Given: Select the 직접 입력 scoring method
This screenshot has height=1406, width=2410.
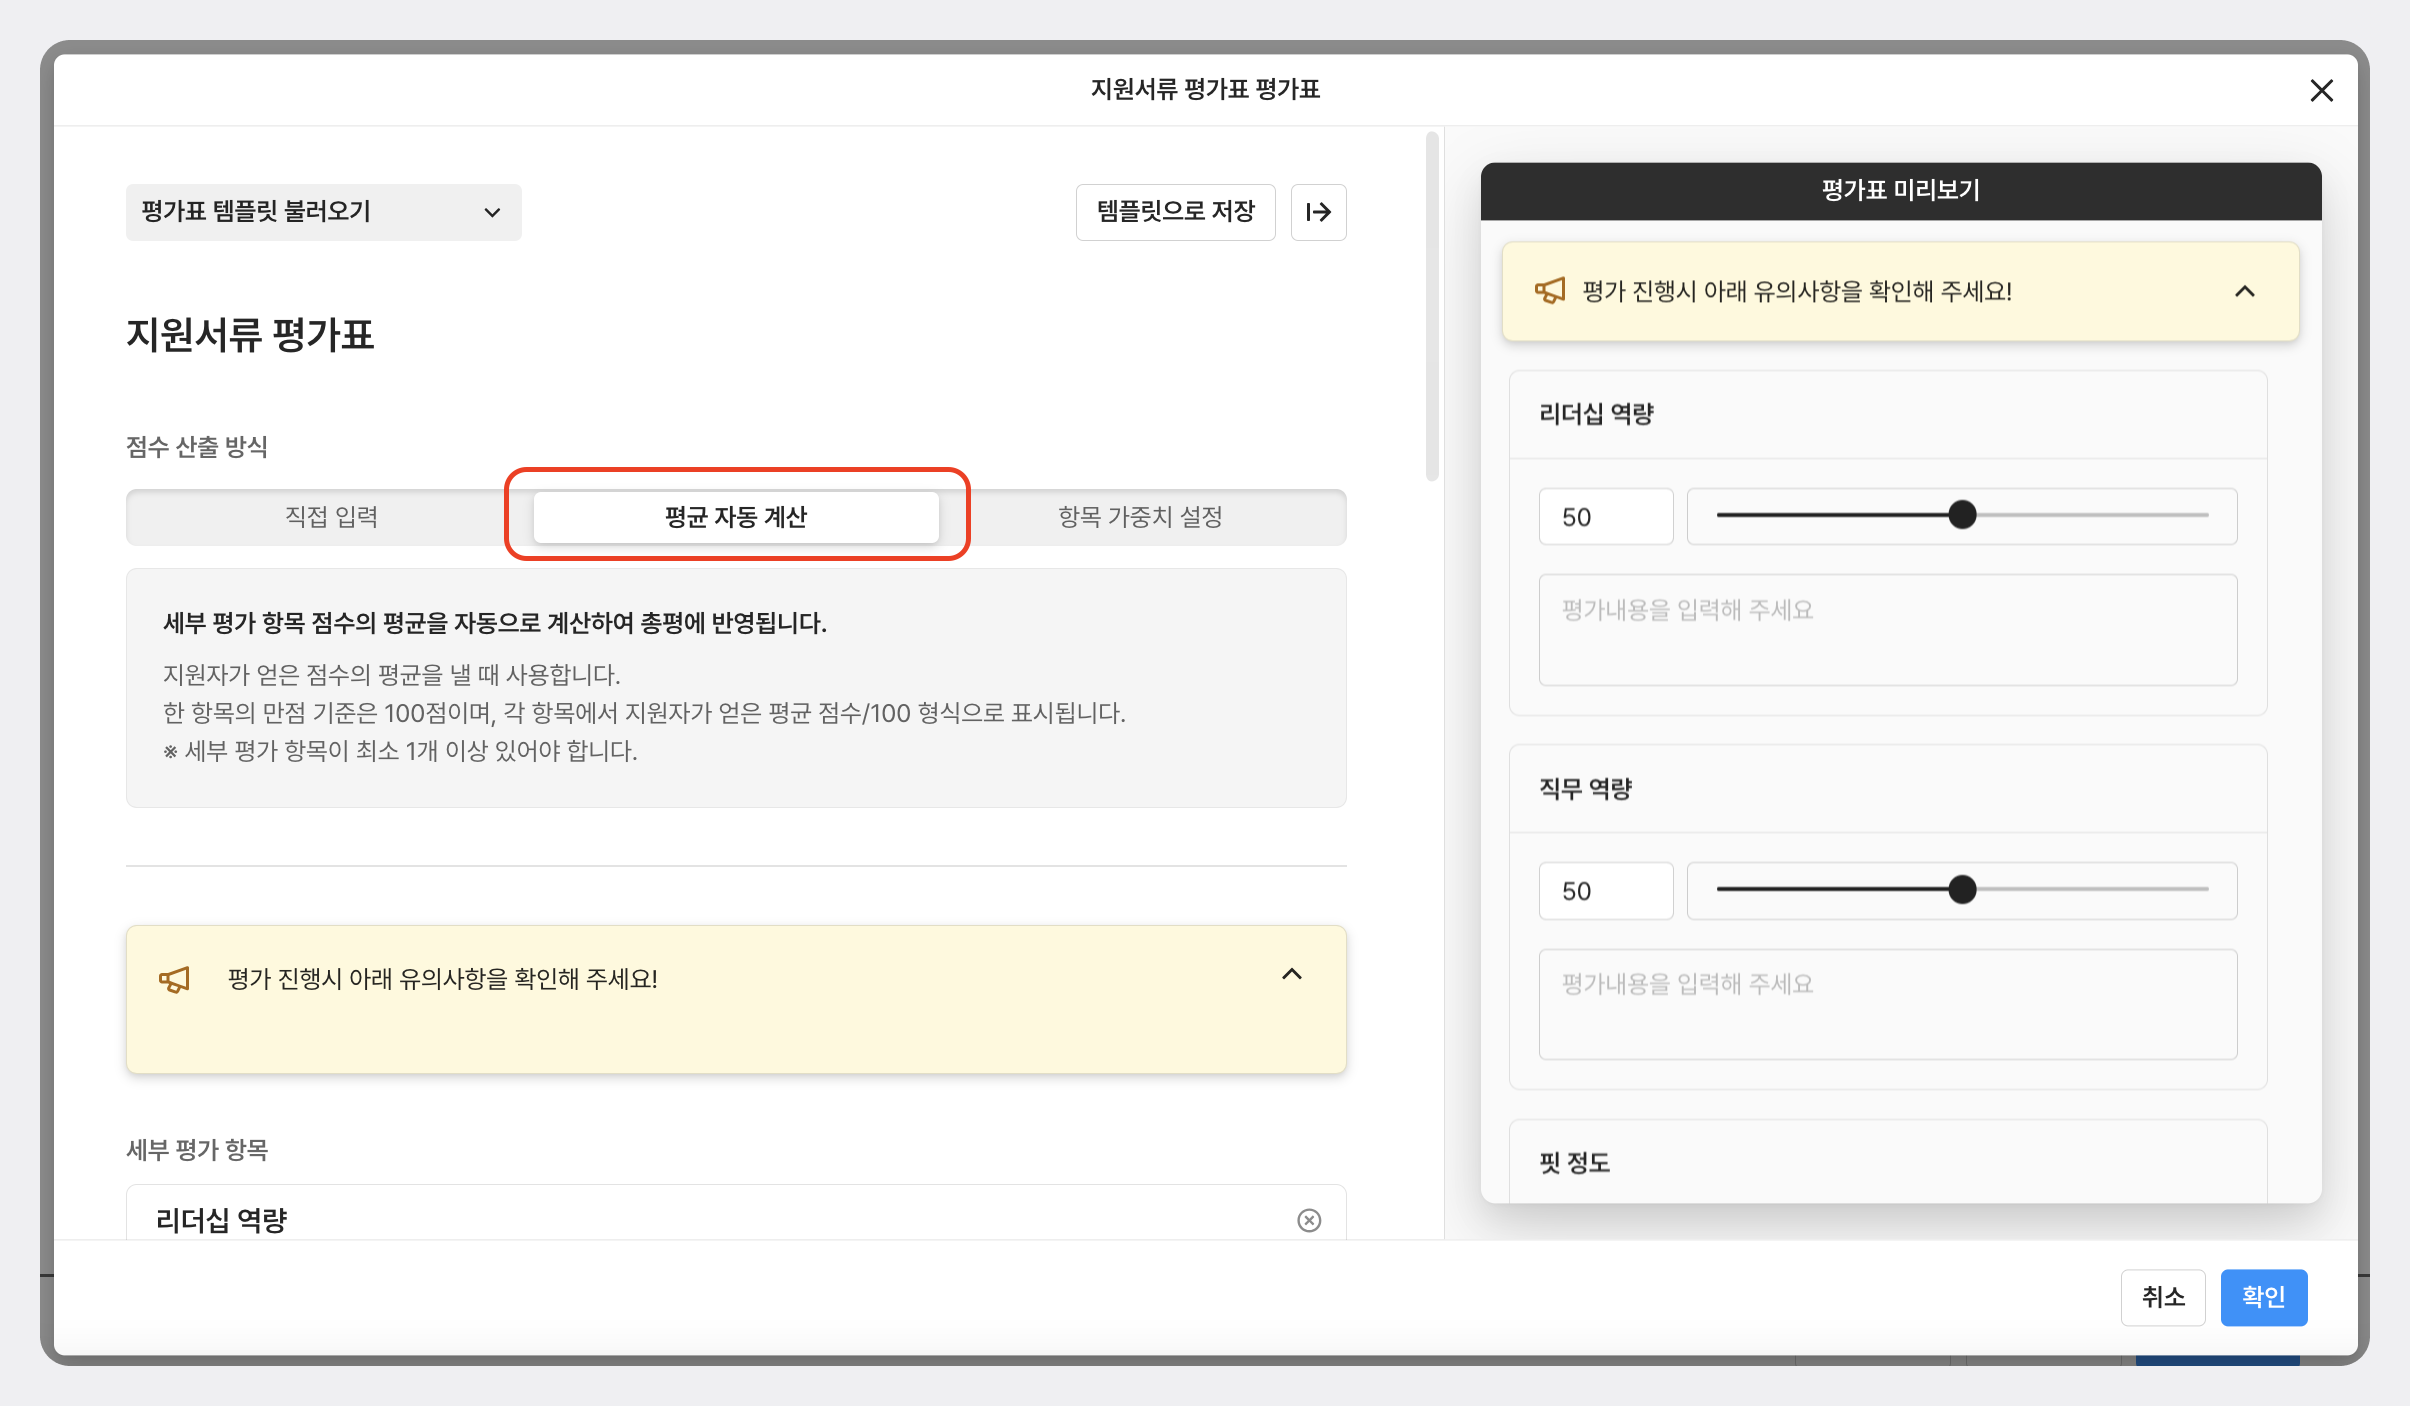Looking at the screenshot, I should click(331, 517).
